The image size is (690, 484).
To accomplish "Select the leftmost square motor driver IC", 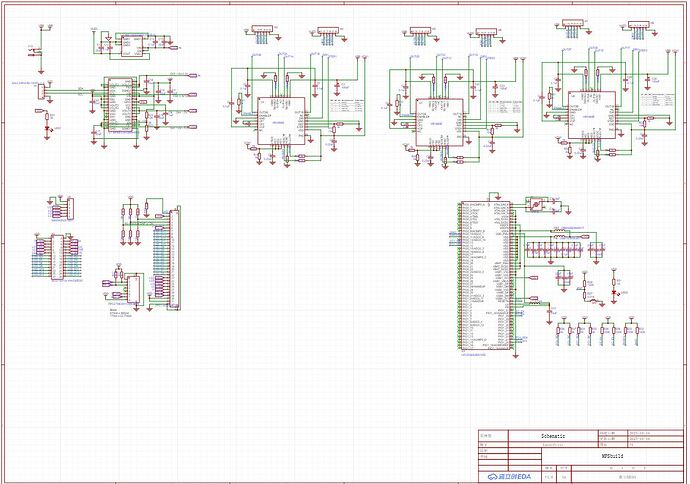I will 281,121.
